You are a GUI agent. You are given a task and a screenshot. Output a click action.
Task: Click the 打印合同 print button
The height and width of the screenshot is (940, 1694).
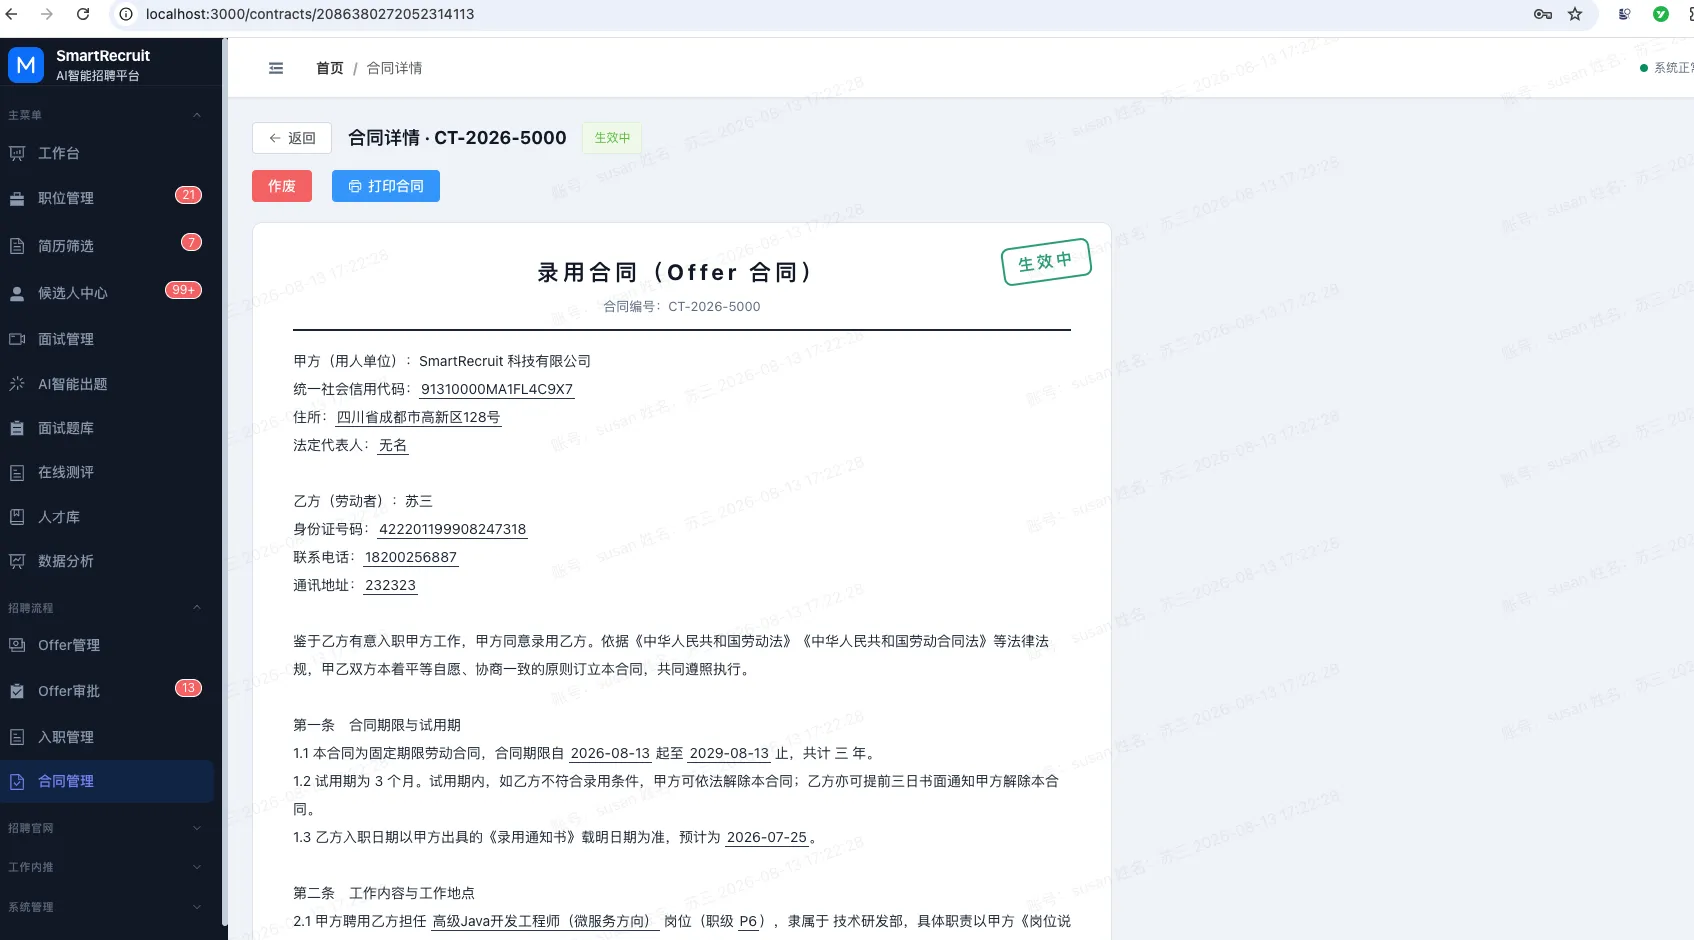pyautogui.click(x=386, y=186)
